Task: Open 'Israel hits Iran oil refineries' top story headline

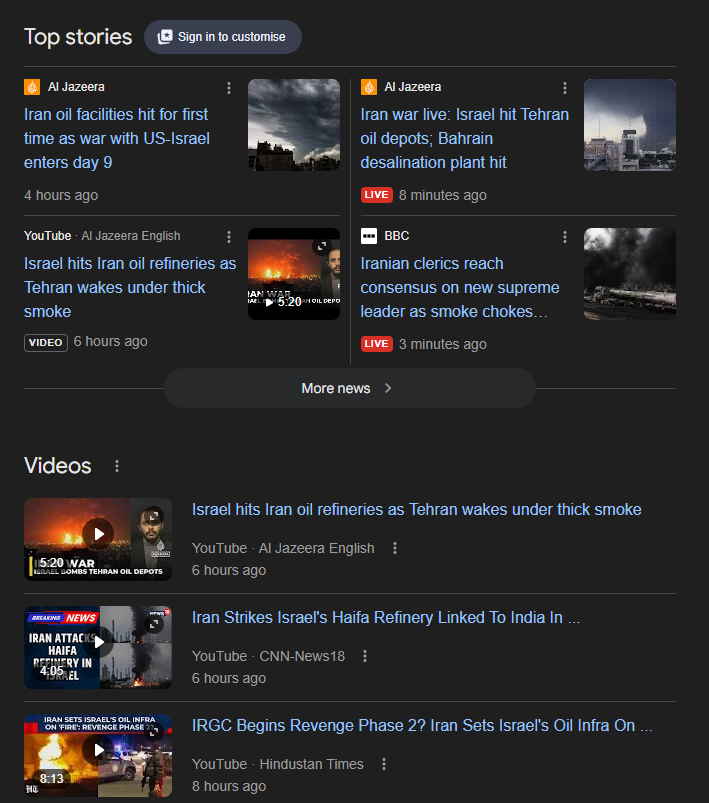Action: 130,287
